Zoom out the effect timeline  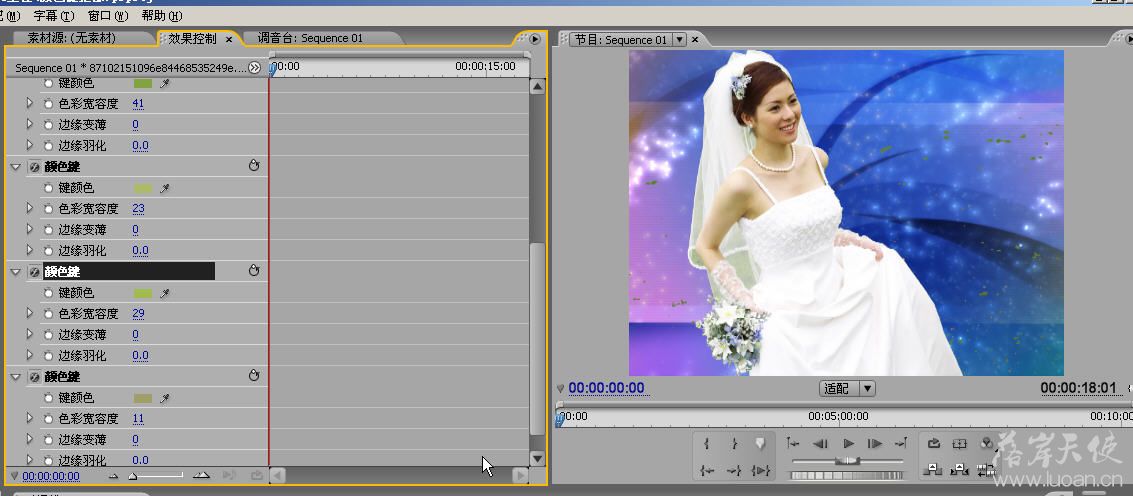click(x=113, y=476)
